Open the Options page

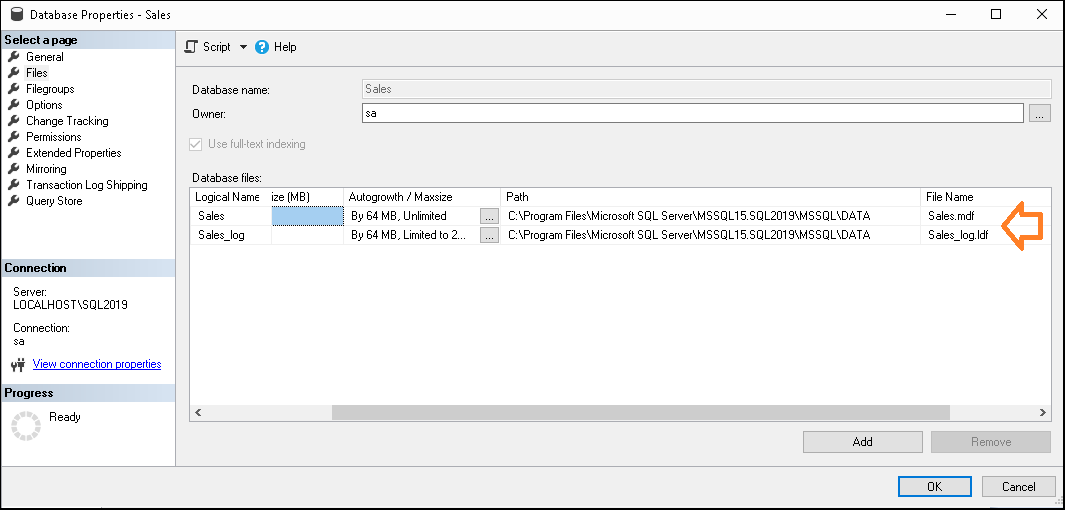pos(44,105)
